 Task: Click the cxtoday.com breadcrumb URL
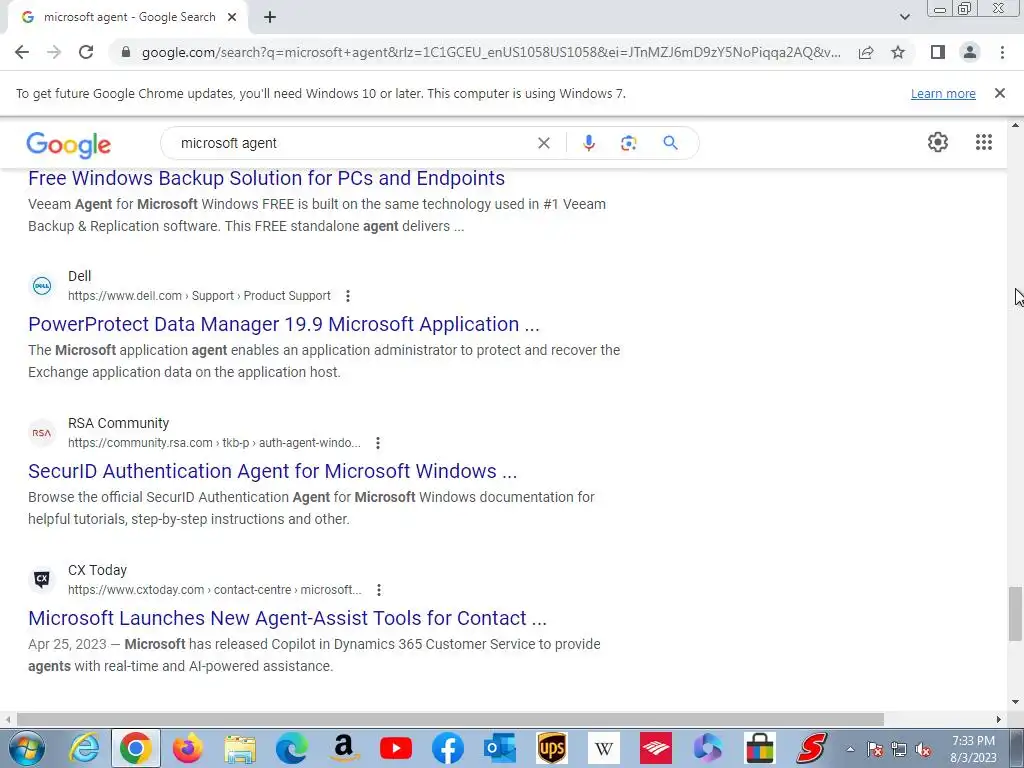(x=215, y=590)
